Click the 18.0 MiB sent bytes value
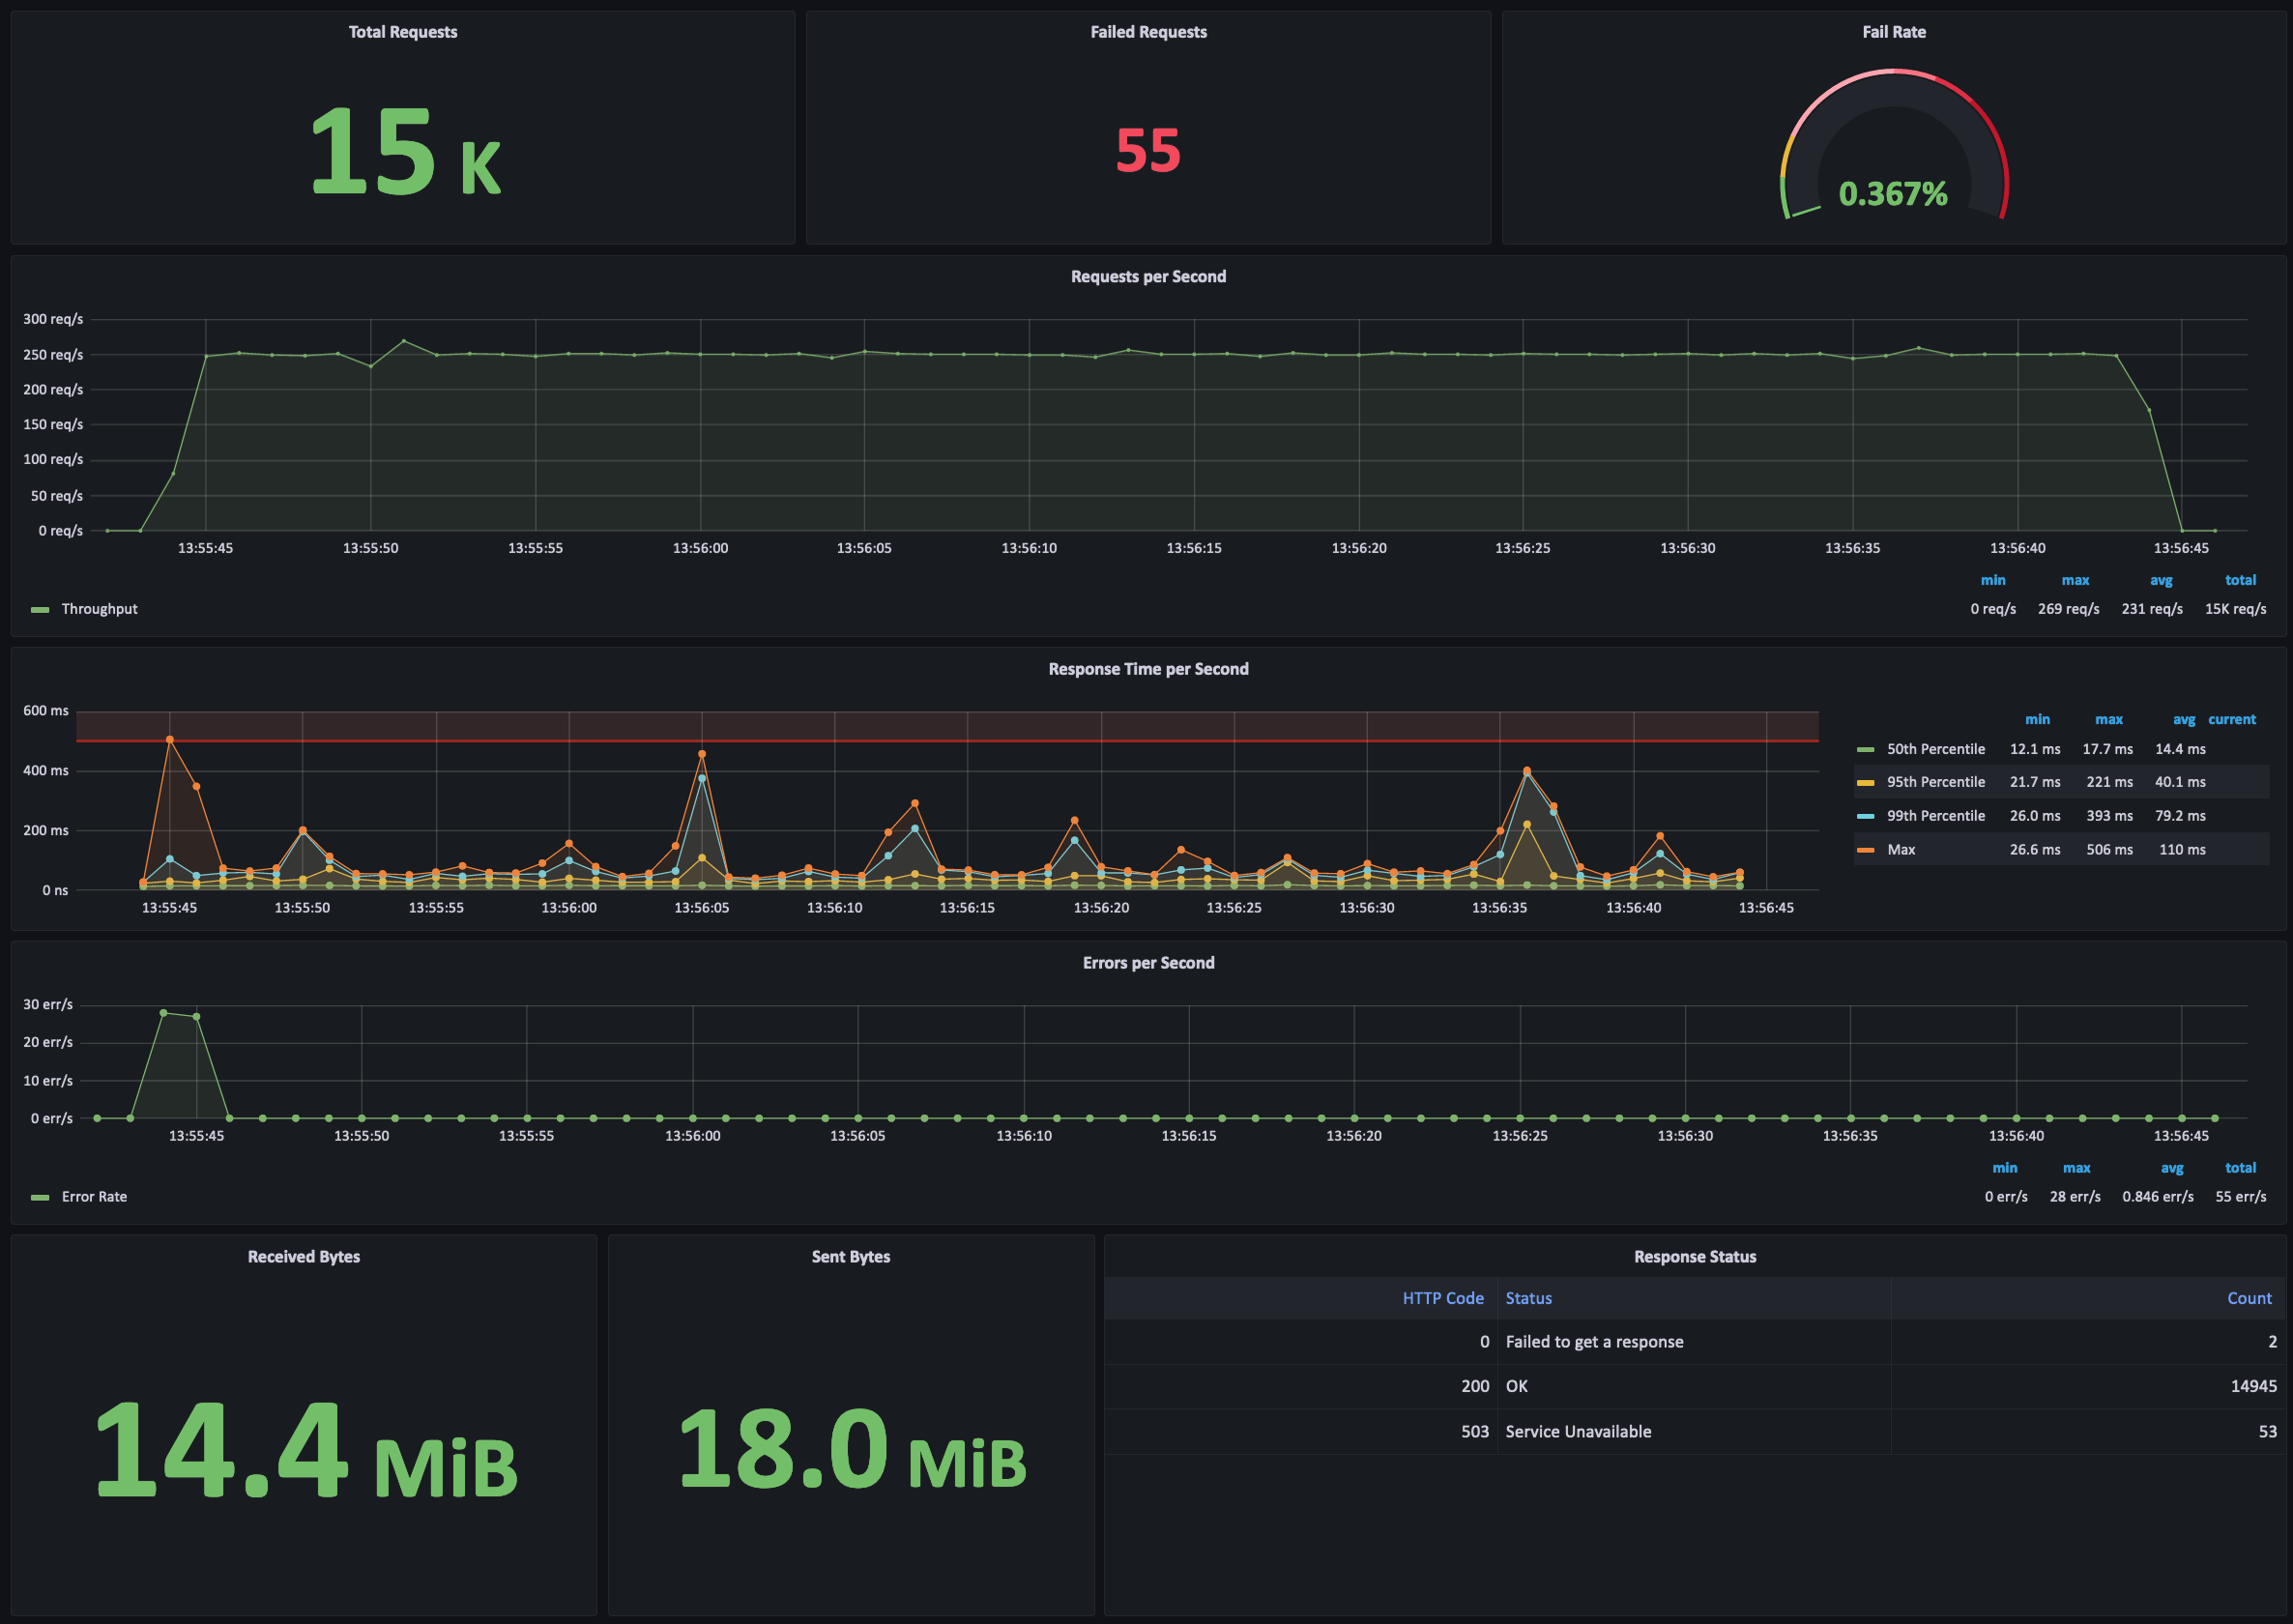The image size is (2293, 1624). (x=852, y=1449)
